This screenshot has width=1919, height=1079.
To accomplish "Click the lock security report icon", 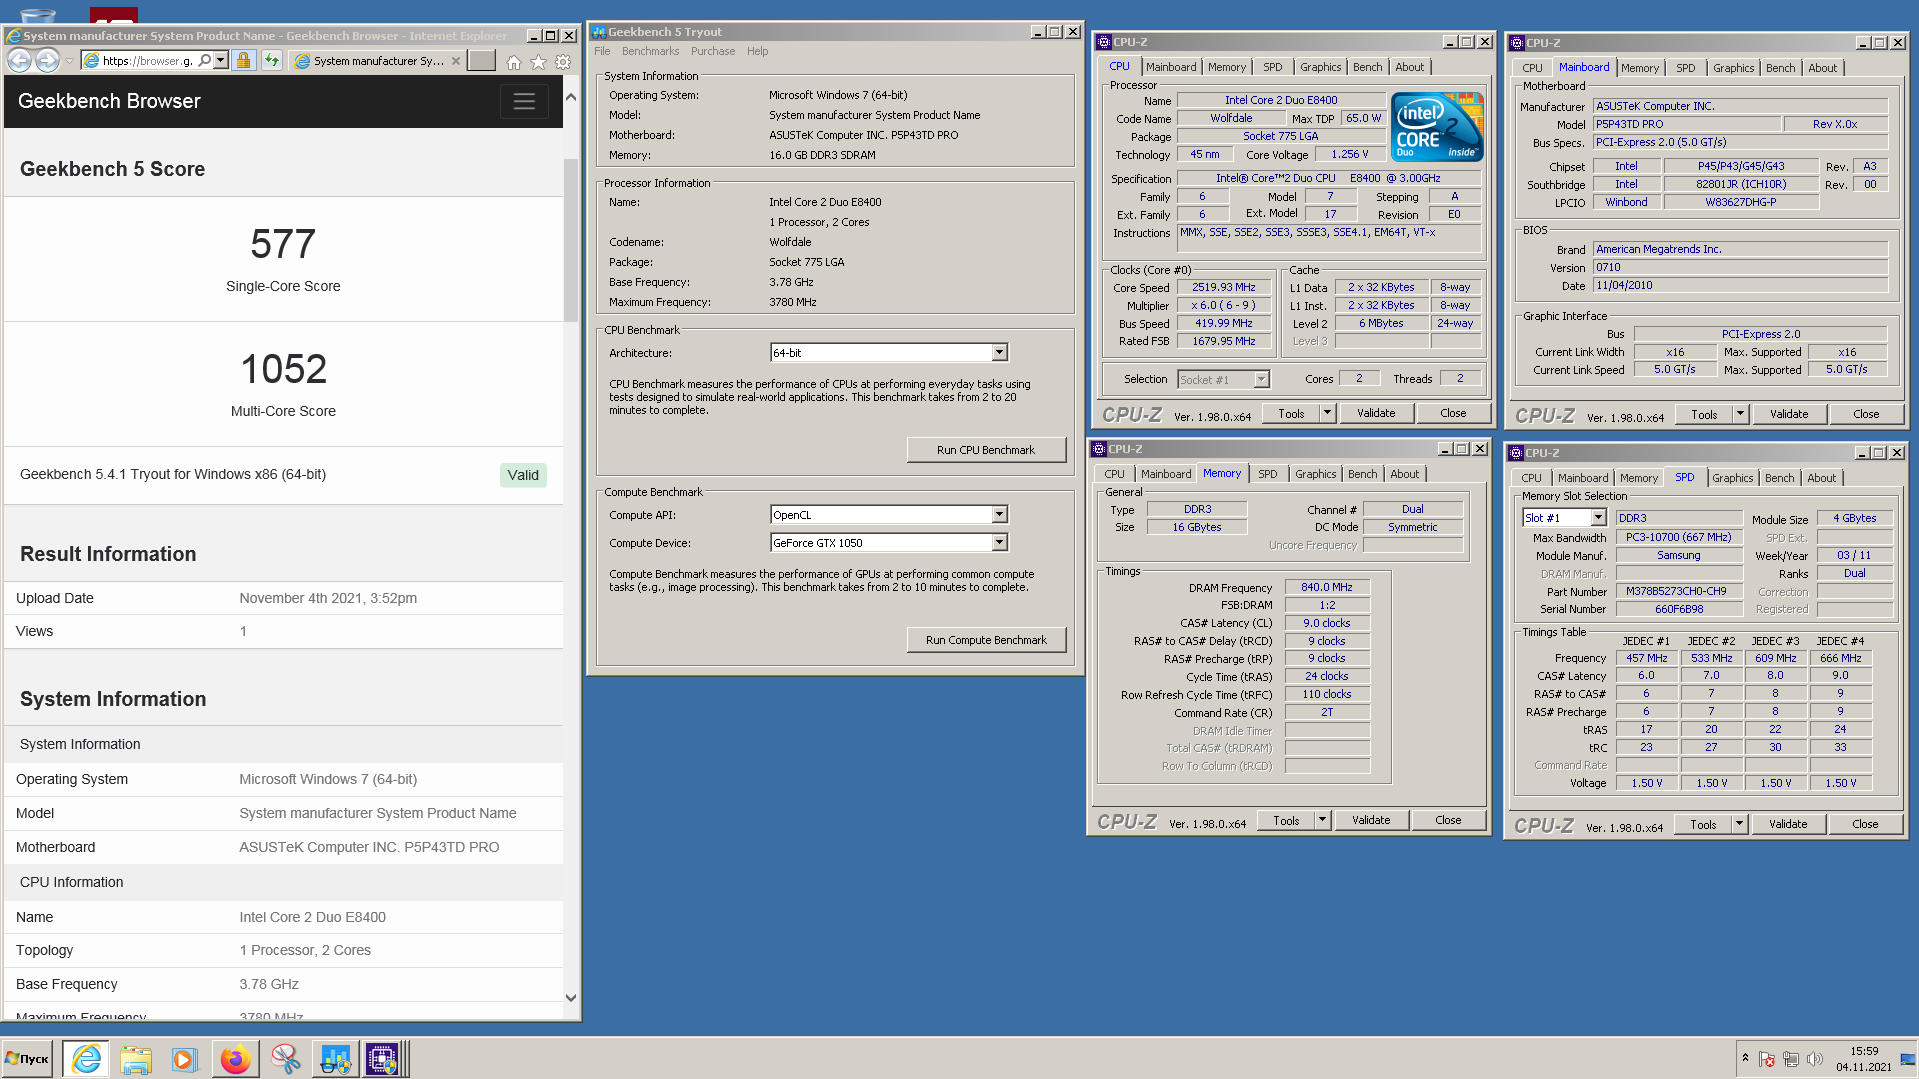I will pos(243,61).
